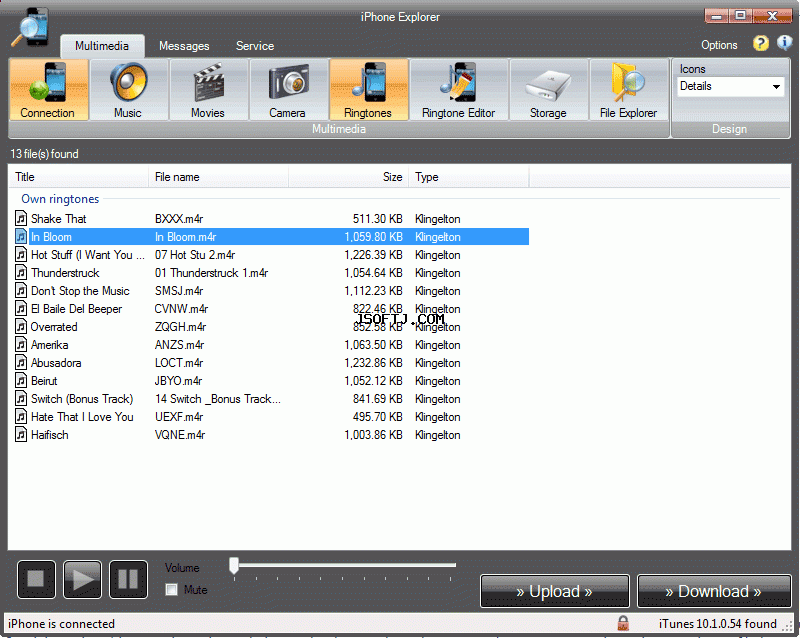Click the note icon beside Haifisch
This screenshot has width=800, height=638.
click(x=21, y=435)
